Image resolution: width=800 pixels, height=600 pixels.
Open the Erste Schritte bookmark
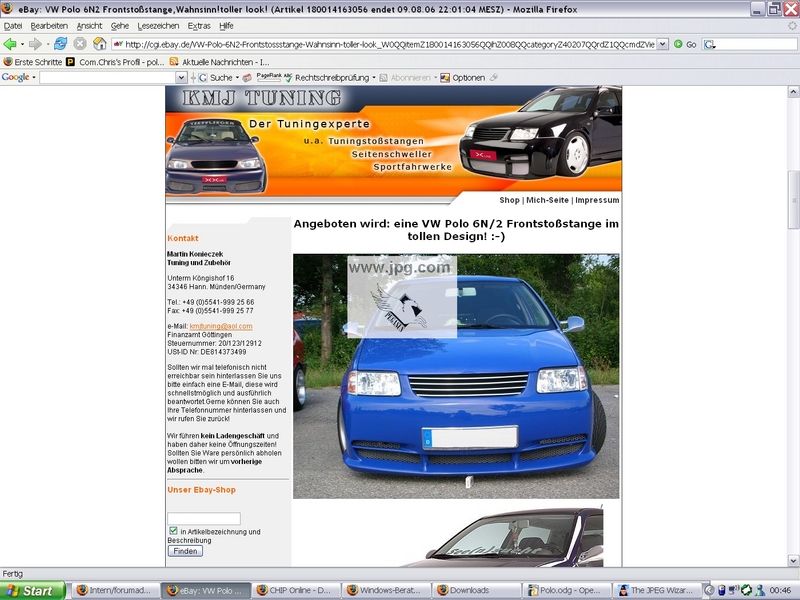click(x=33, y=62)
